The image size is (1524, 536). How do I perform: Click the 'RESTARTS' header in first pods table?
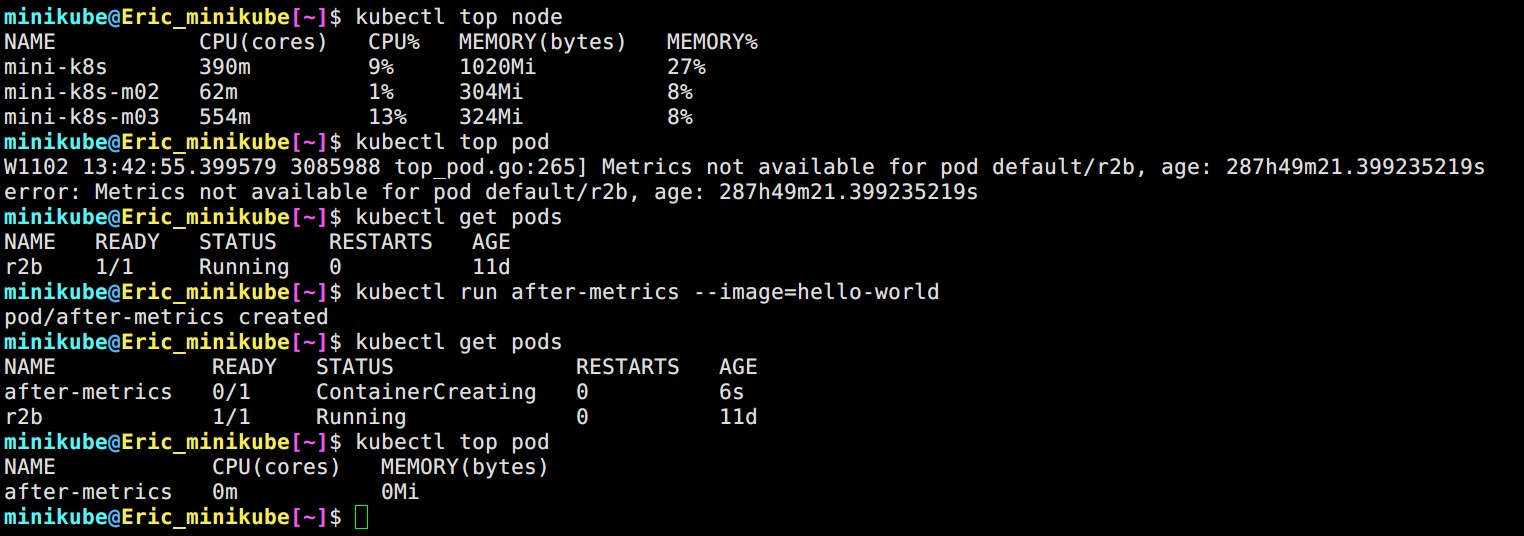[381, 242]
